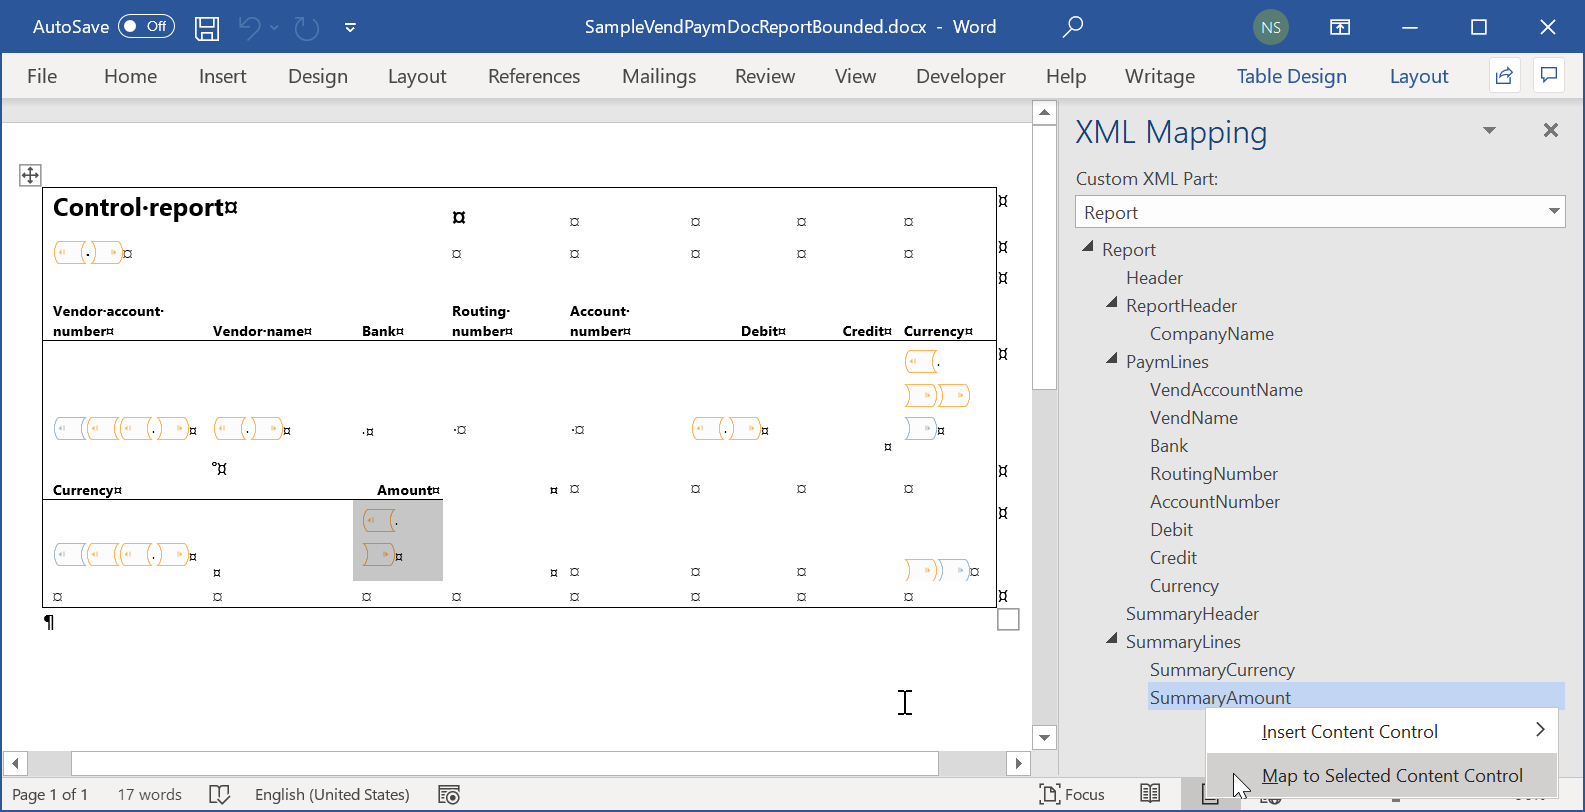The image size is (1585, 812).
Task: Switch to the Home tab
Action: click(x=130, y=76)
